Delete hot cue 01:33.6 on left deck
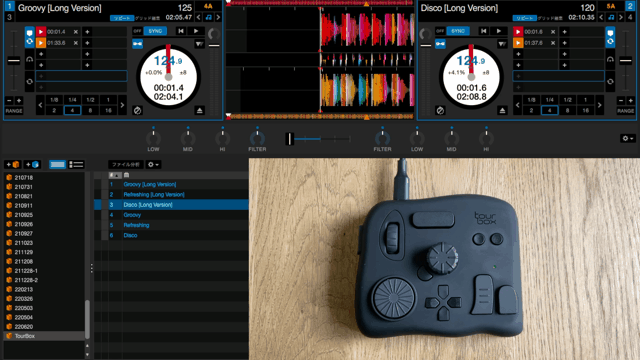 click(x=76, y=42)
